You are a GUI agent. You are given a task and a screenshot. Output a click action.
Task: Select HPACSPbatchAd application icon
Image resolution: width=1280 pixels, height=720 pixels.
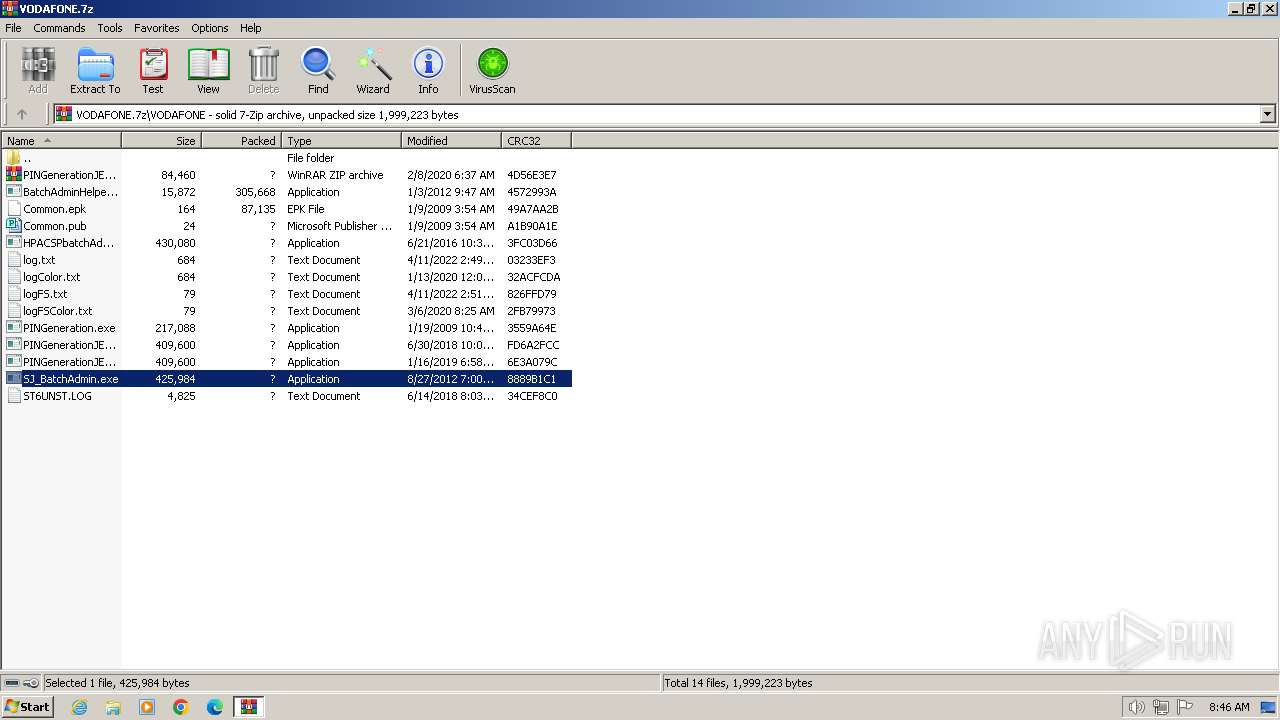point(14,243)
